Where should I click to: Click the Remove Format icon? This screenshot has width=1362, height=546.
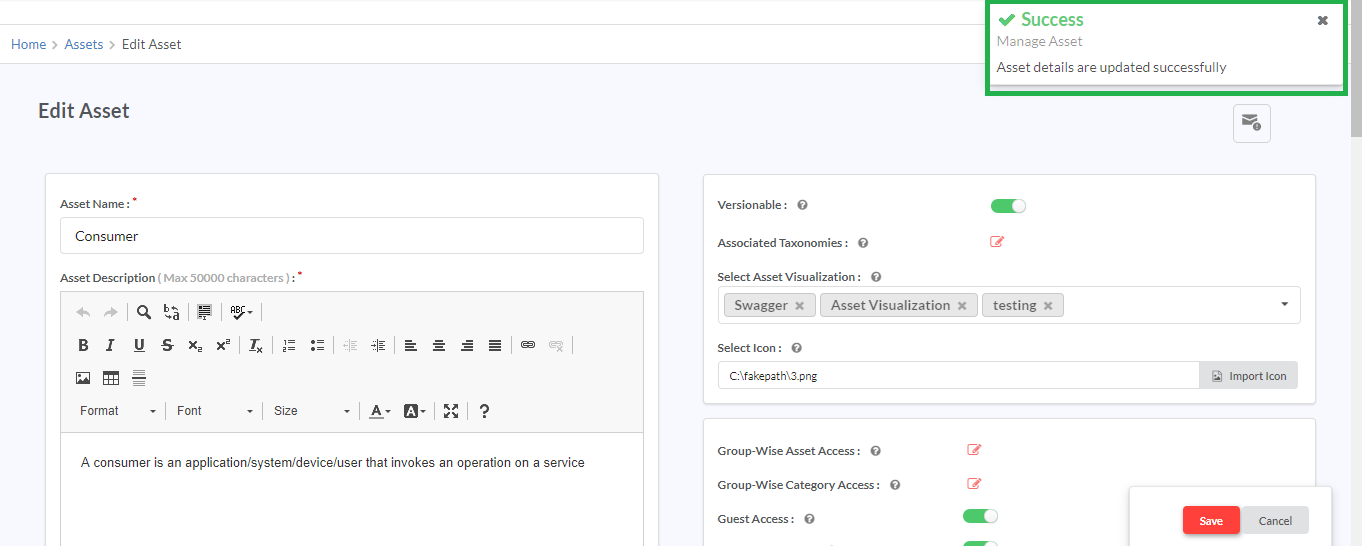[x=256, y=345]
